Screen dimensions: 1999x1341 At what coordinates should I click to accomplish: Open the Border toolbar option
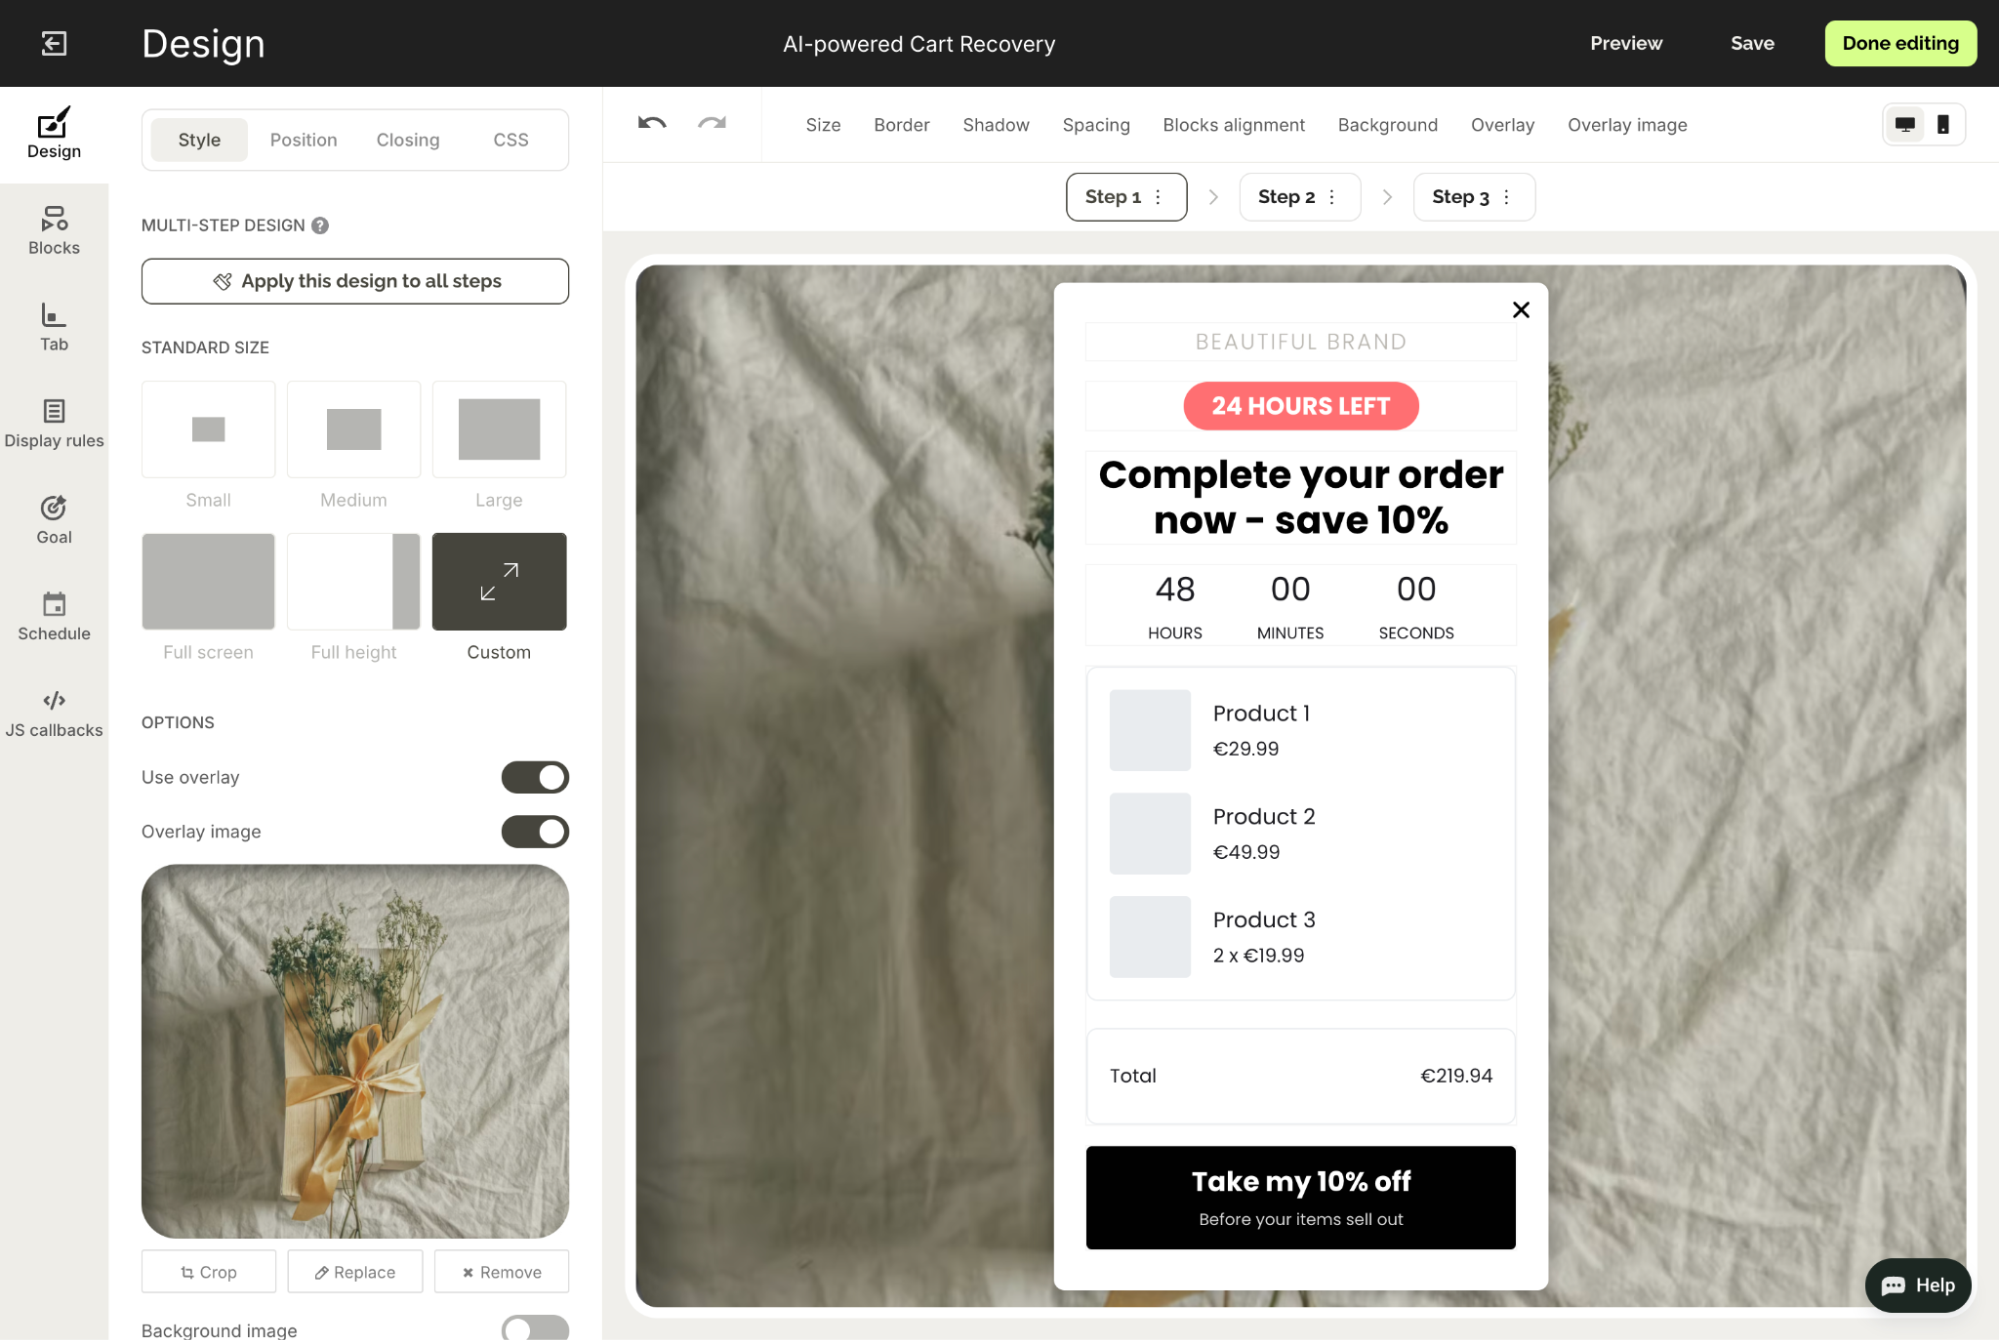click(x=901, y=125)
